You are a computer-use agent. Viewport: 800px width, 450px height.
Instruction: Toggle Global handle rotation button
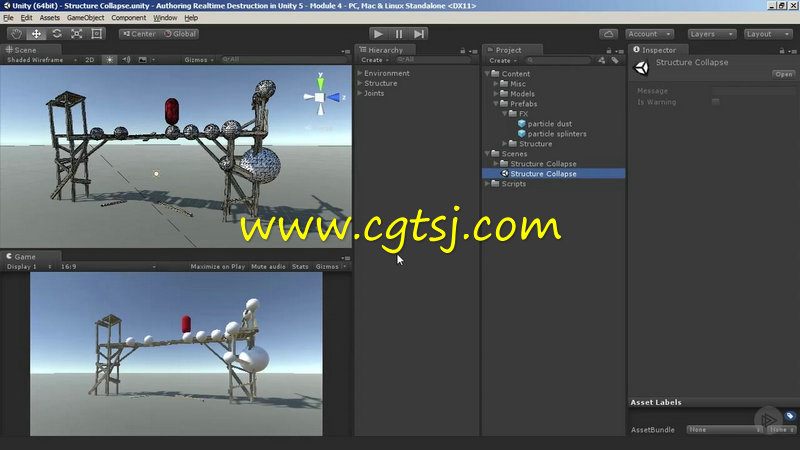point(180,34)
